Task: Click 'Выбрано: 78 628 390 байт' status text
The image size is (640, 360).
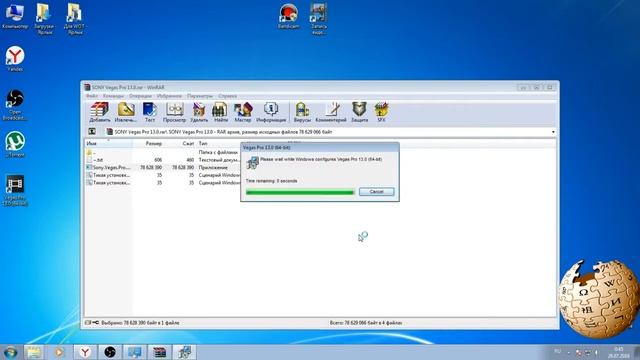Action: tap(140, 323)
